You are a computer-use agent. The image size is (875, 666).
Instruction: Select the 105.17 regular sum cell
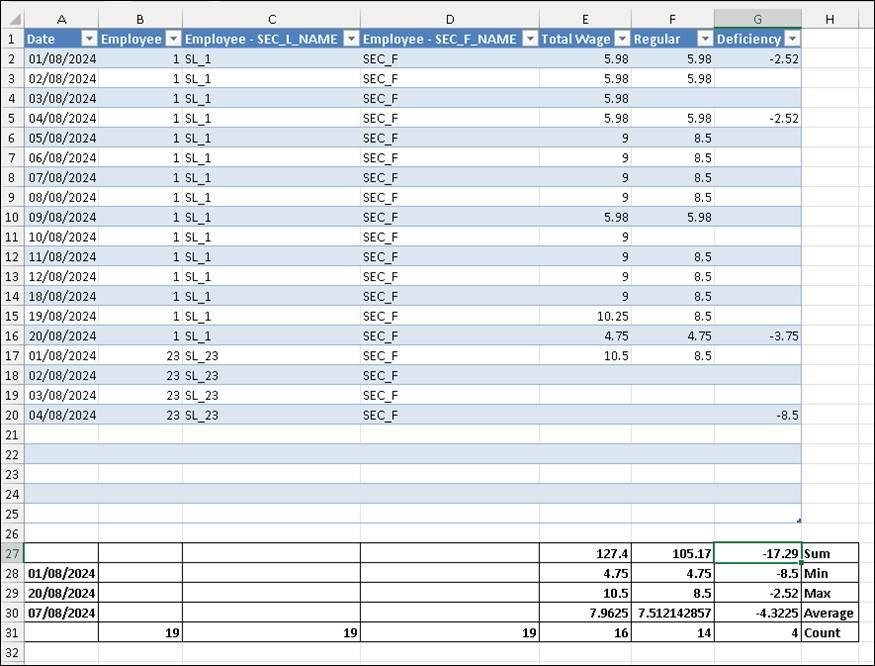[x=672, y=553]
